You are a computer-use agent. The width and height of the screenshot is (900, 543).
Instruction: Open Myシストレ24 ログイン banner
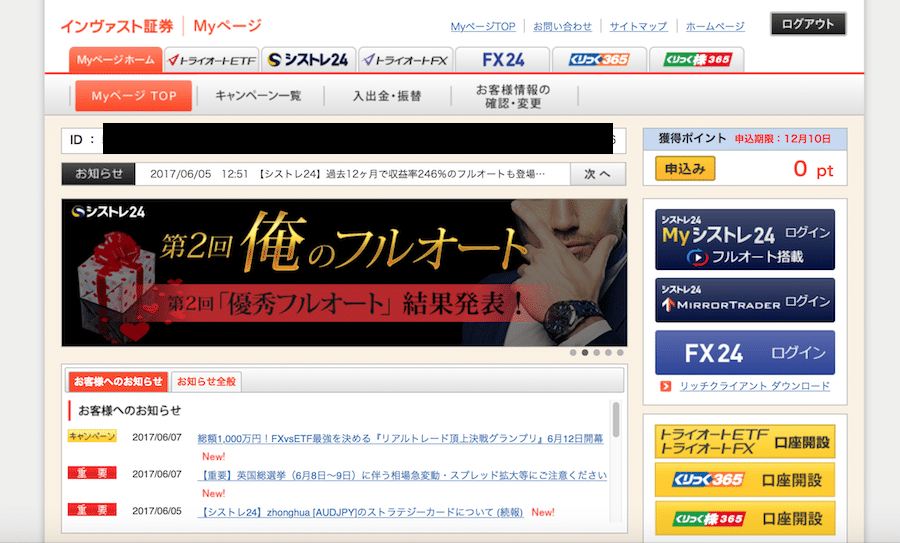pyautogui.click(x=745, y=239)
